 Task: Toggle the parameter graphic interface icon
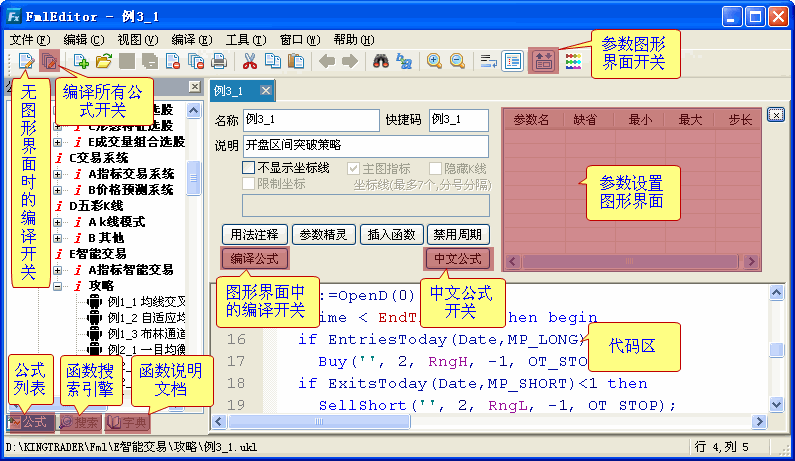click(x=543, y=61)
